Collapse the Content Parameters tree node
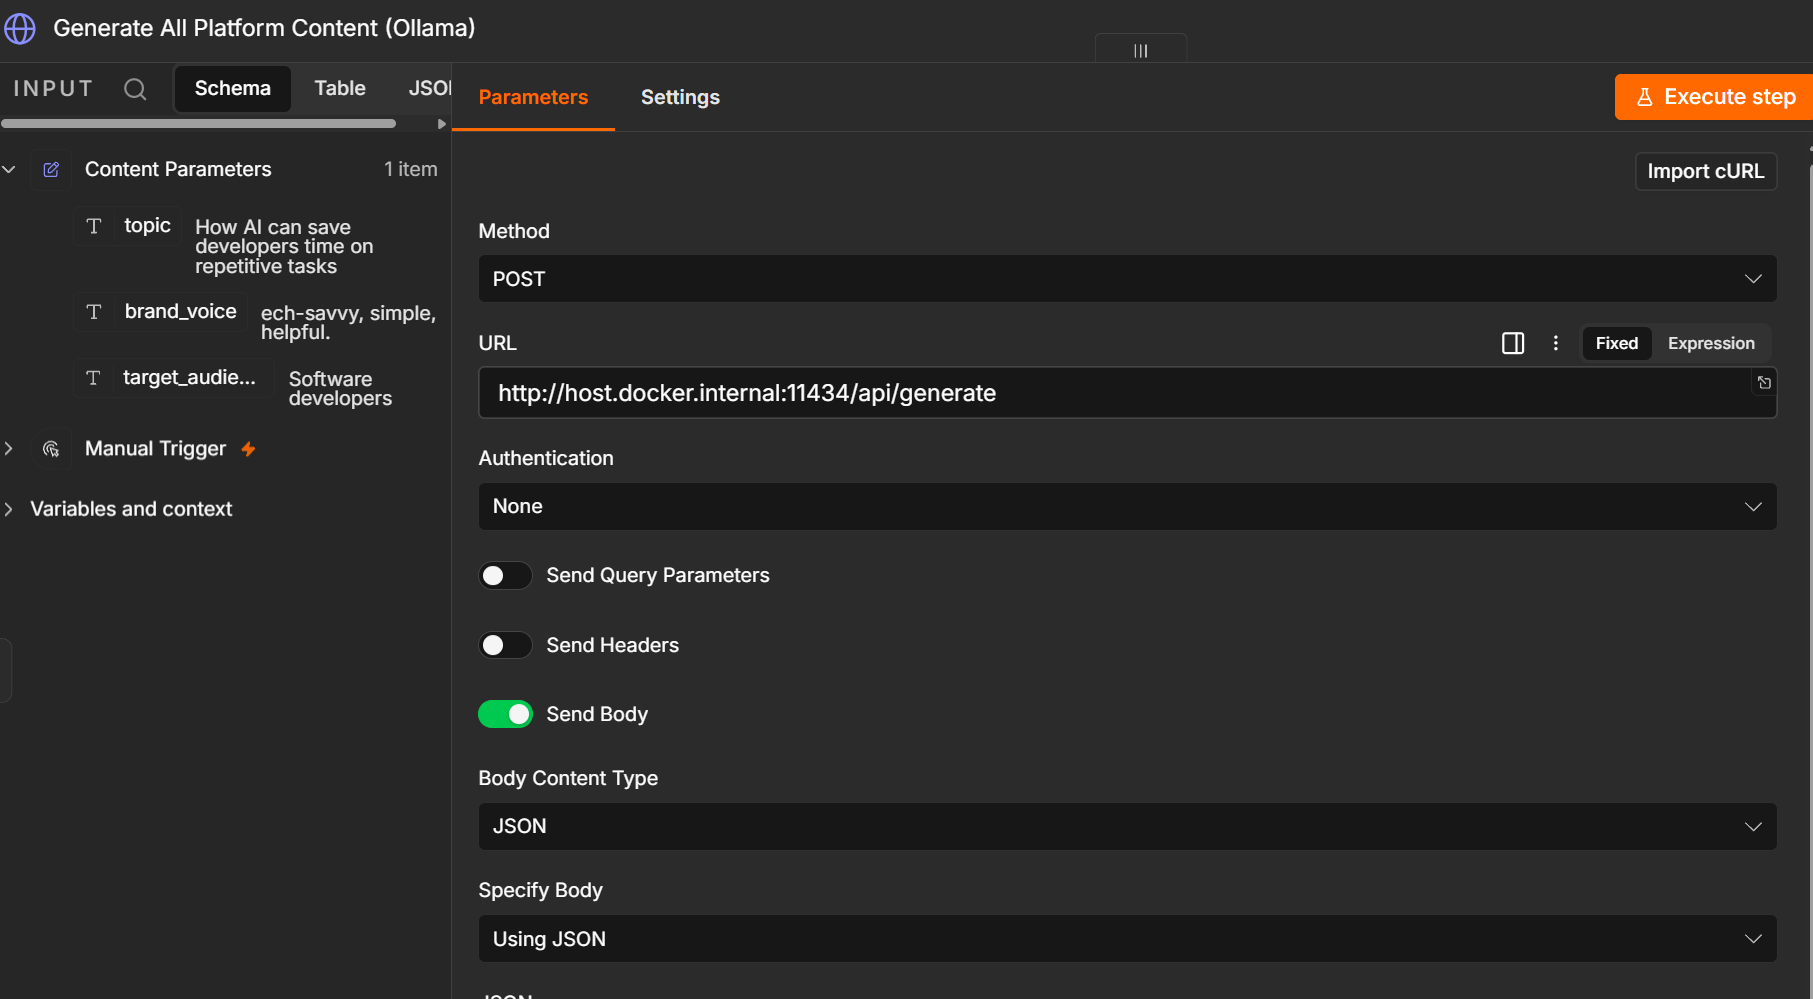 click(x=9, y=170)
